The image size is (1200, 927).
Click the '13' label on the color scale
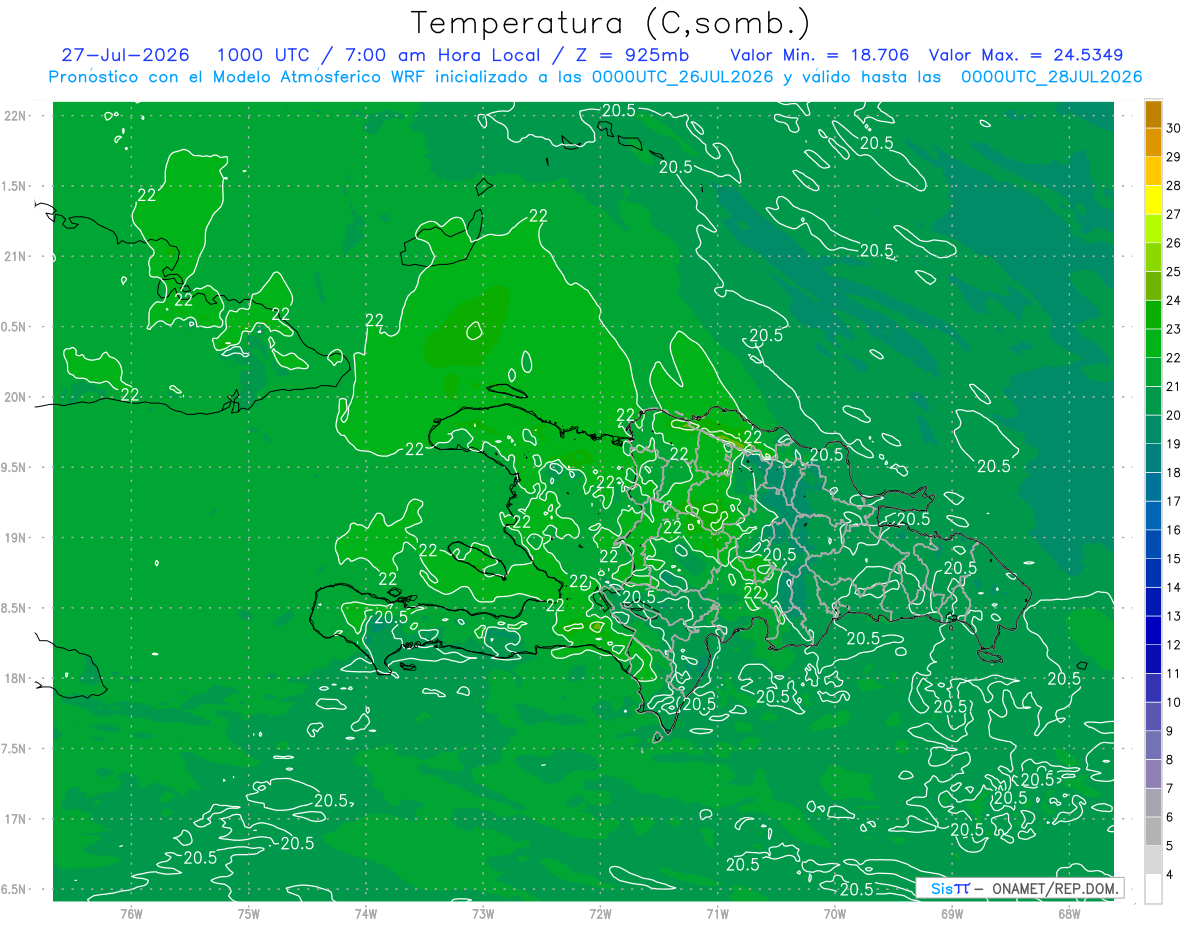pos(1174,616)
